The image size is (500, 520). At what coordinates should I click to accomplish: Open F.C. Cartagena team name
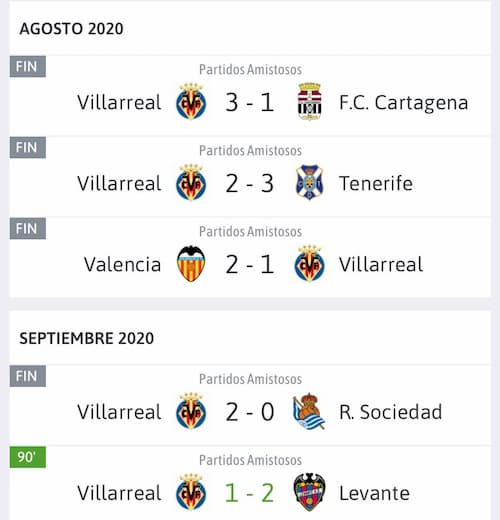coord(404,103)
